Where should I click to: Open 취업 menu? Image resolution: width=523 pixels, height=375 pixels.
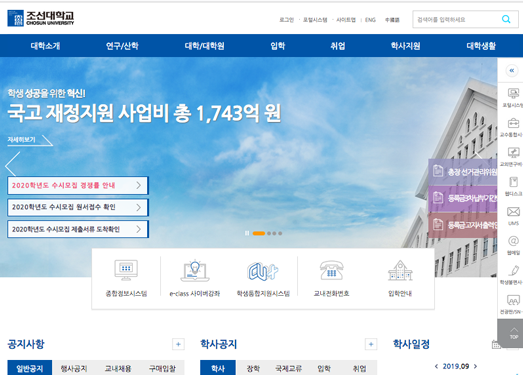pyautogui.click(x=338, y=46)
